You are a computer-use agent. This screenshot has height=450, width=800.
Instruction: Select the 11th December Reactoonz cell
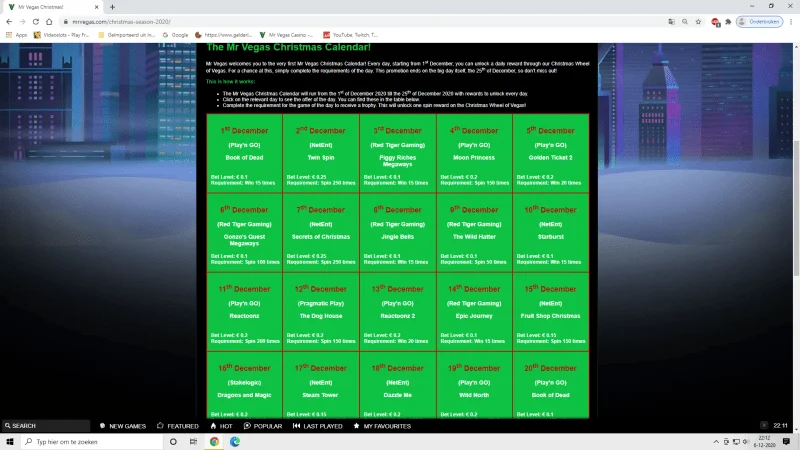(x=244, y=311)
